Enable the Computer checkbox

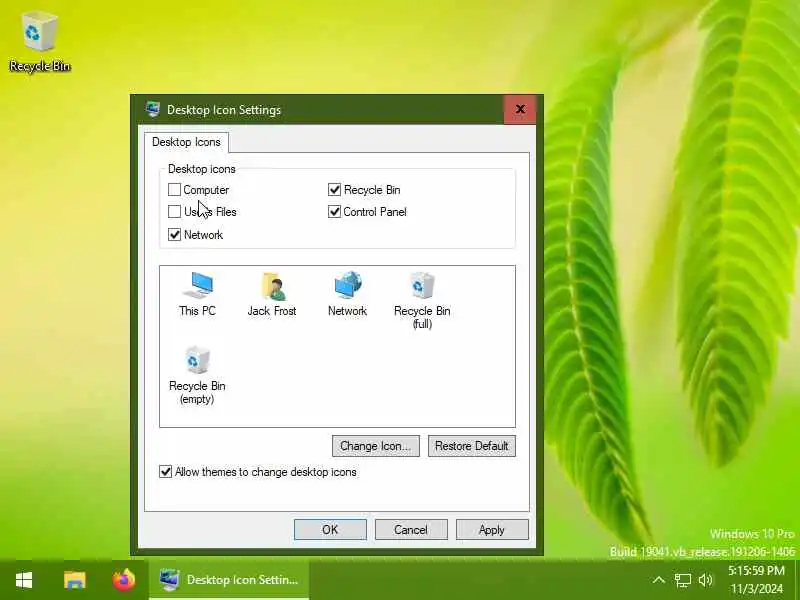pos(174,190)
